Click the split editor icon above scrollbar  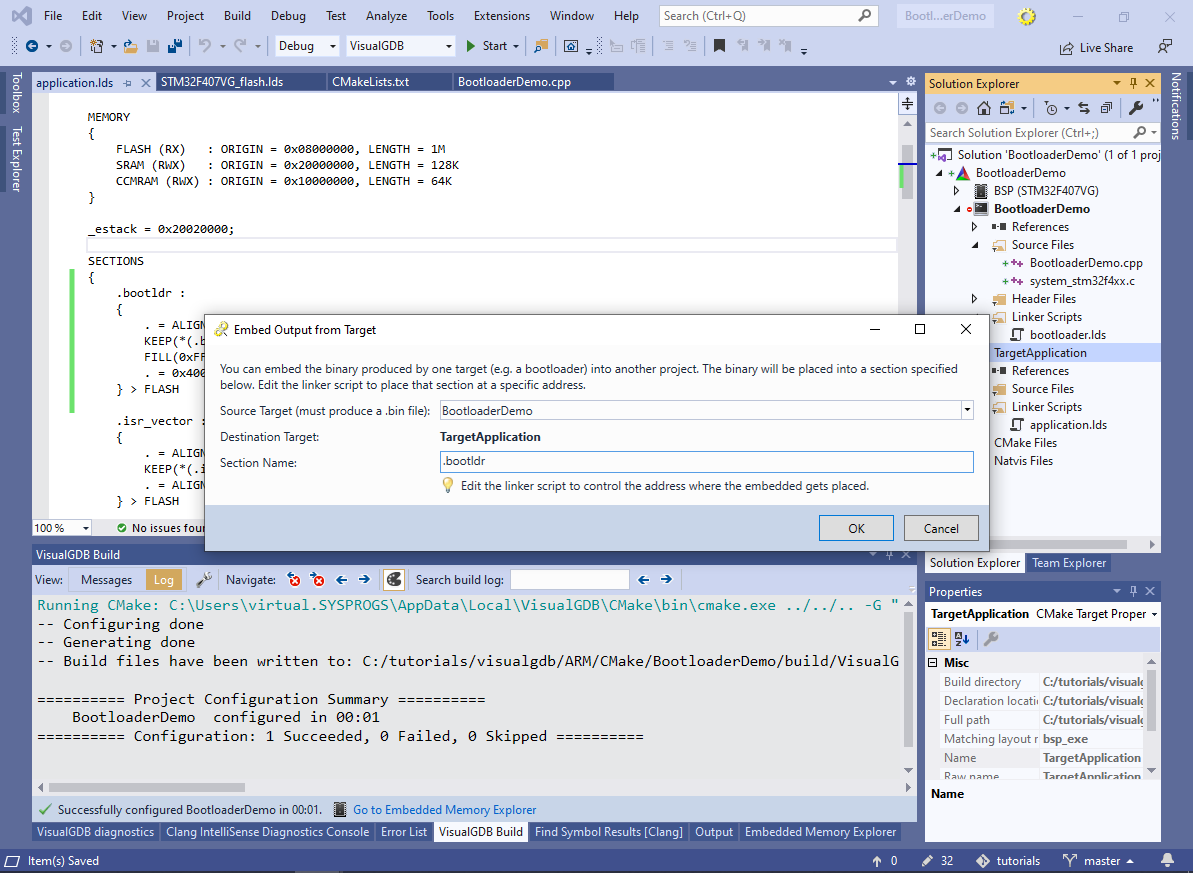click(x=908, y=104)
